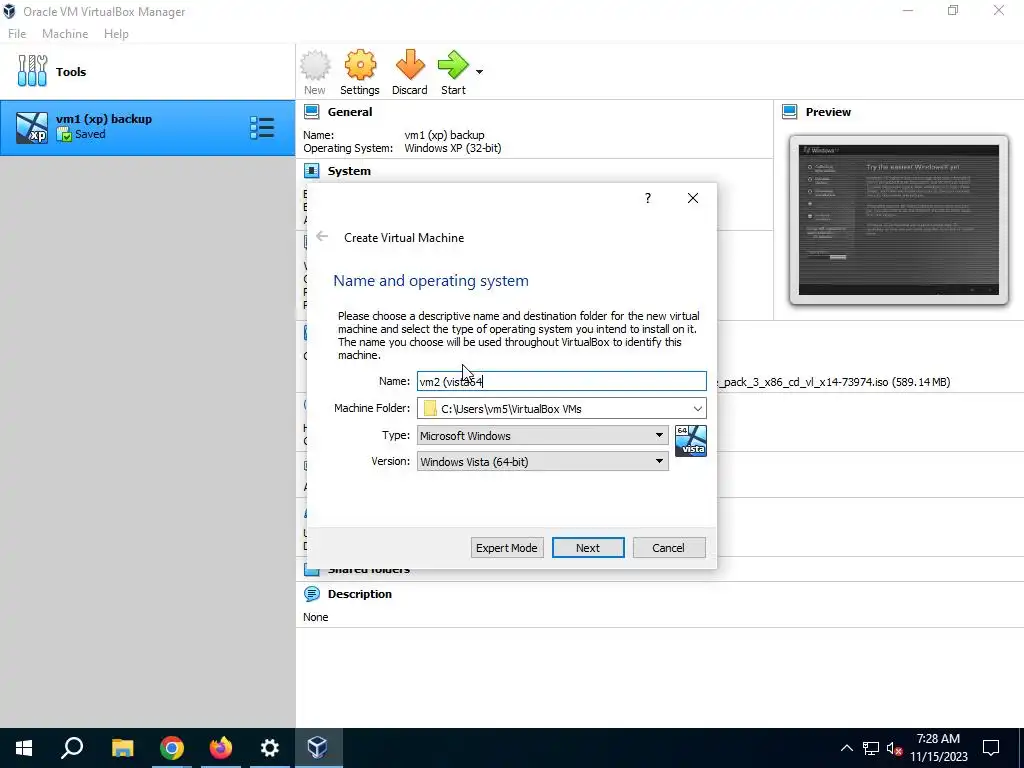Open the Type dropdown
This screenshot has width=1024, height=768.
[x=542, y=436]
